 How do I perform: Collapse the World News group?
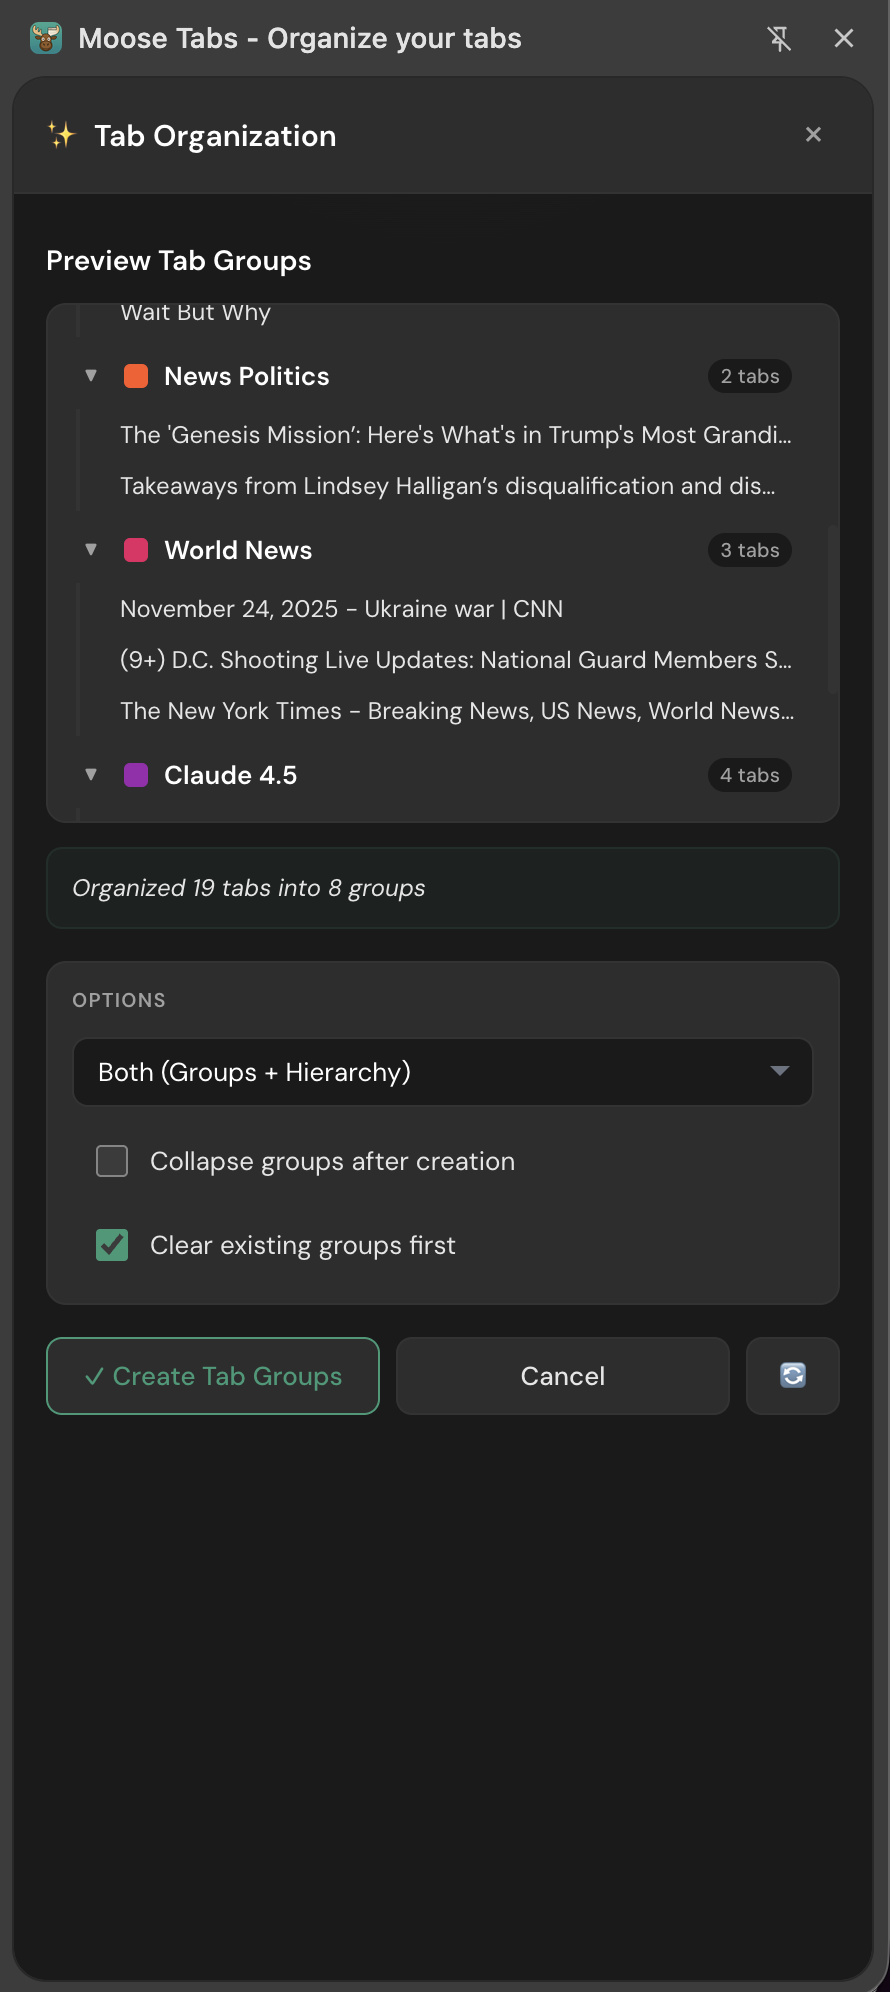point(91,550)
